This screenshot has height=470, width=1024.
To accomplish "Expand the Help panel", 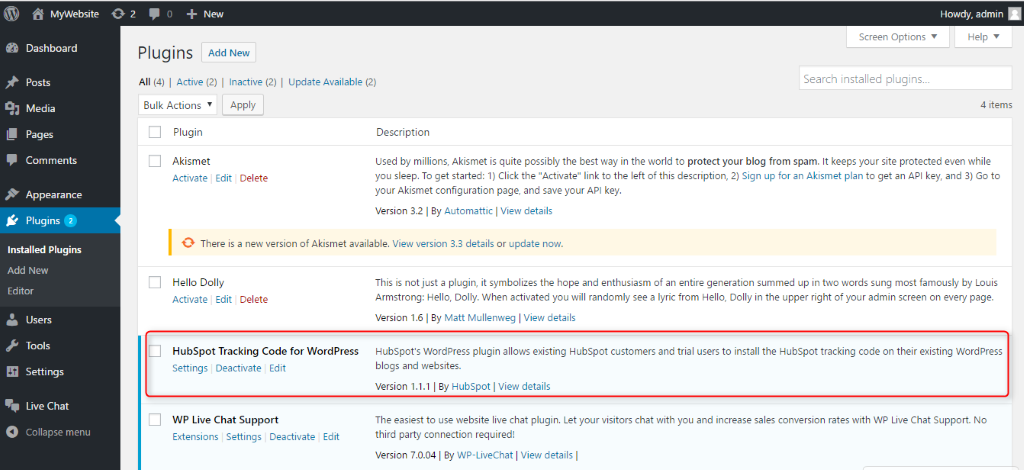I will pyautogui.click(x=983, y=37).
